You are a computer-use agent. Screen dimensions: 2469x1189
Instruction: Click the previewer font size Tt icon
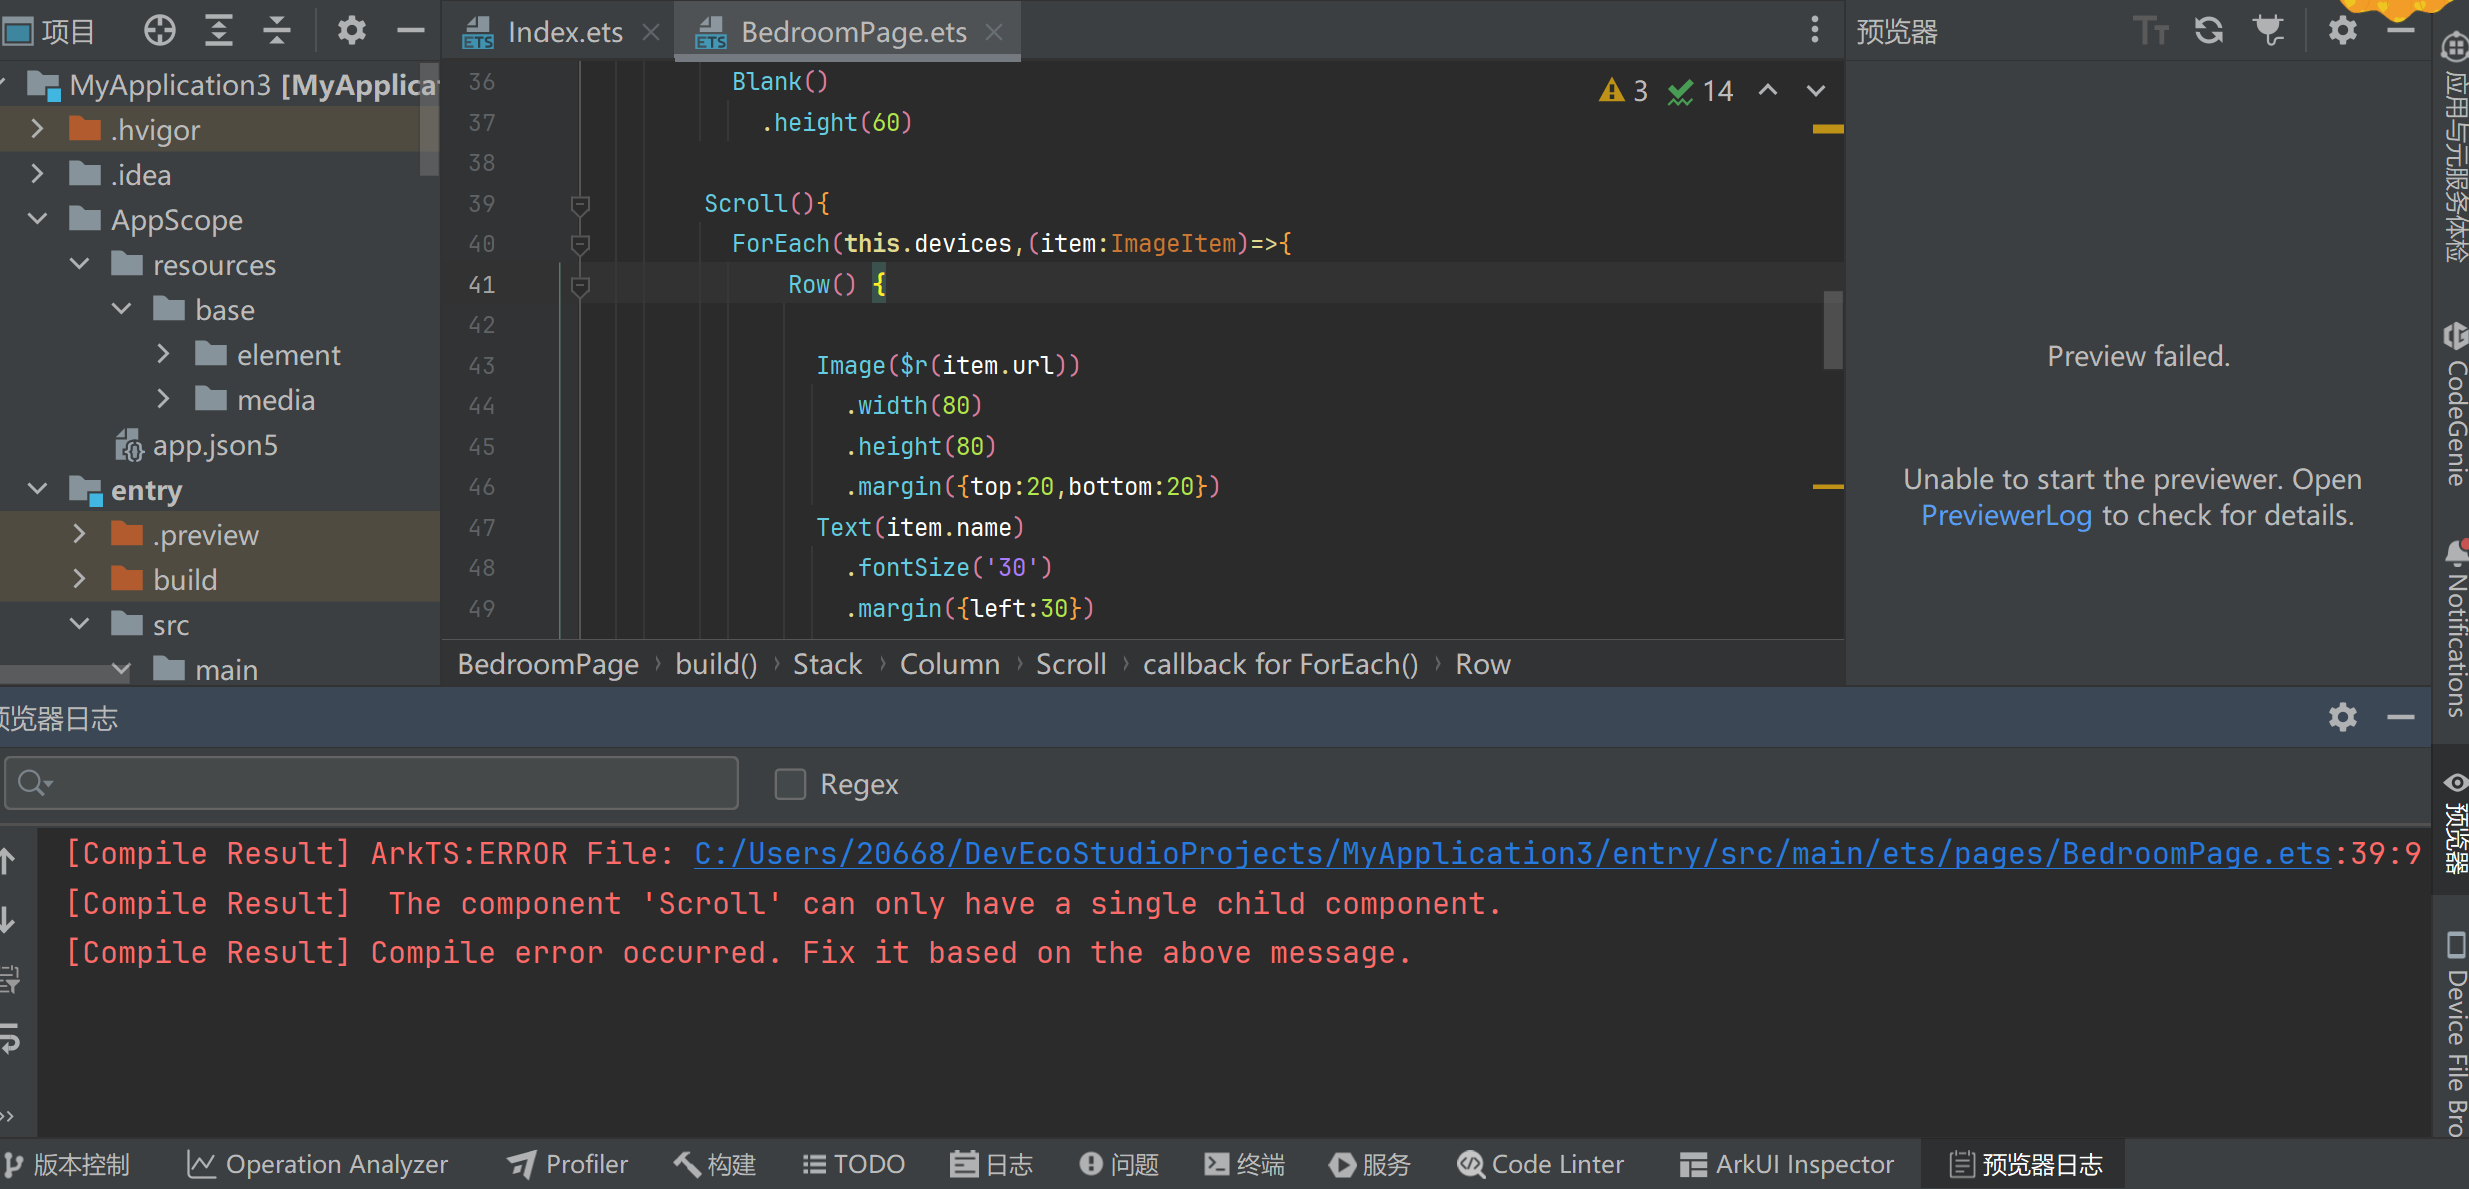click(2149, 31)
